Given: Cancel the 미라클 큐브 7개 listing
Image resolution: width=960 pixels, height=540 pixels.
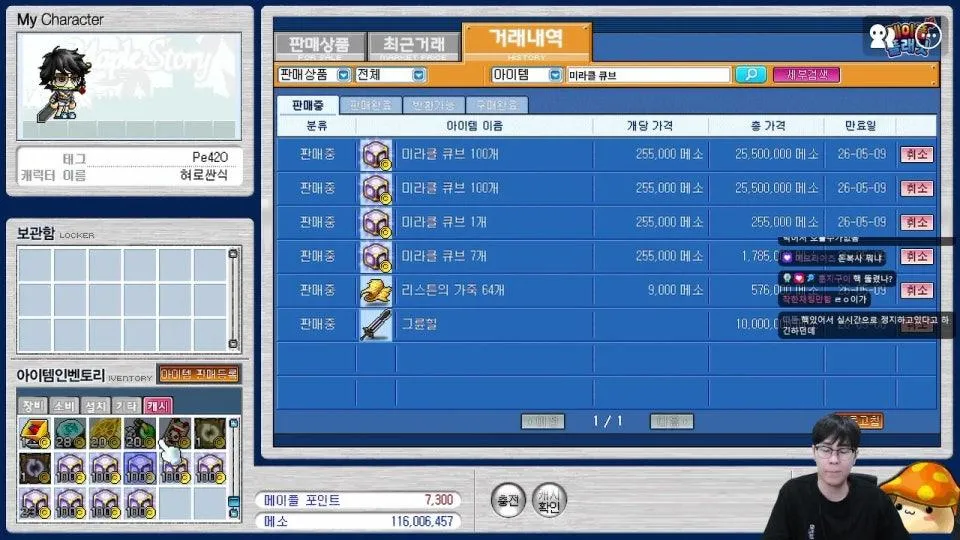Looking at the screenshot, I should coord(917,257).
